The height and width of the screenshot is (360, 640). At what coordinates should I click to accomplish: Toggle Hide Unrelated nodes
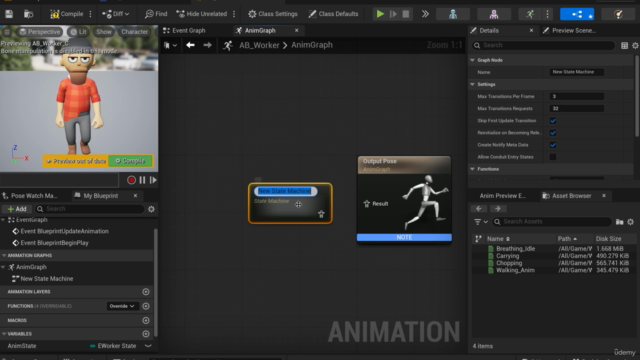[202, 14]
